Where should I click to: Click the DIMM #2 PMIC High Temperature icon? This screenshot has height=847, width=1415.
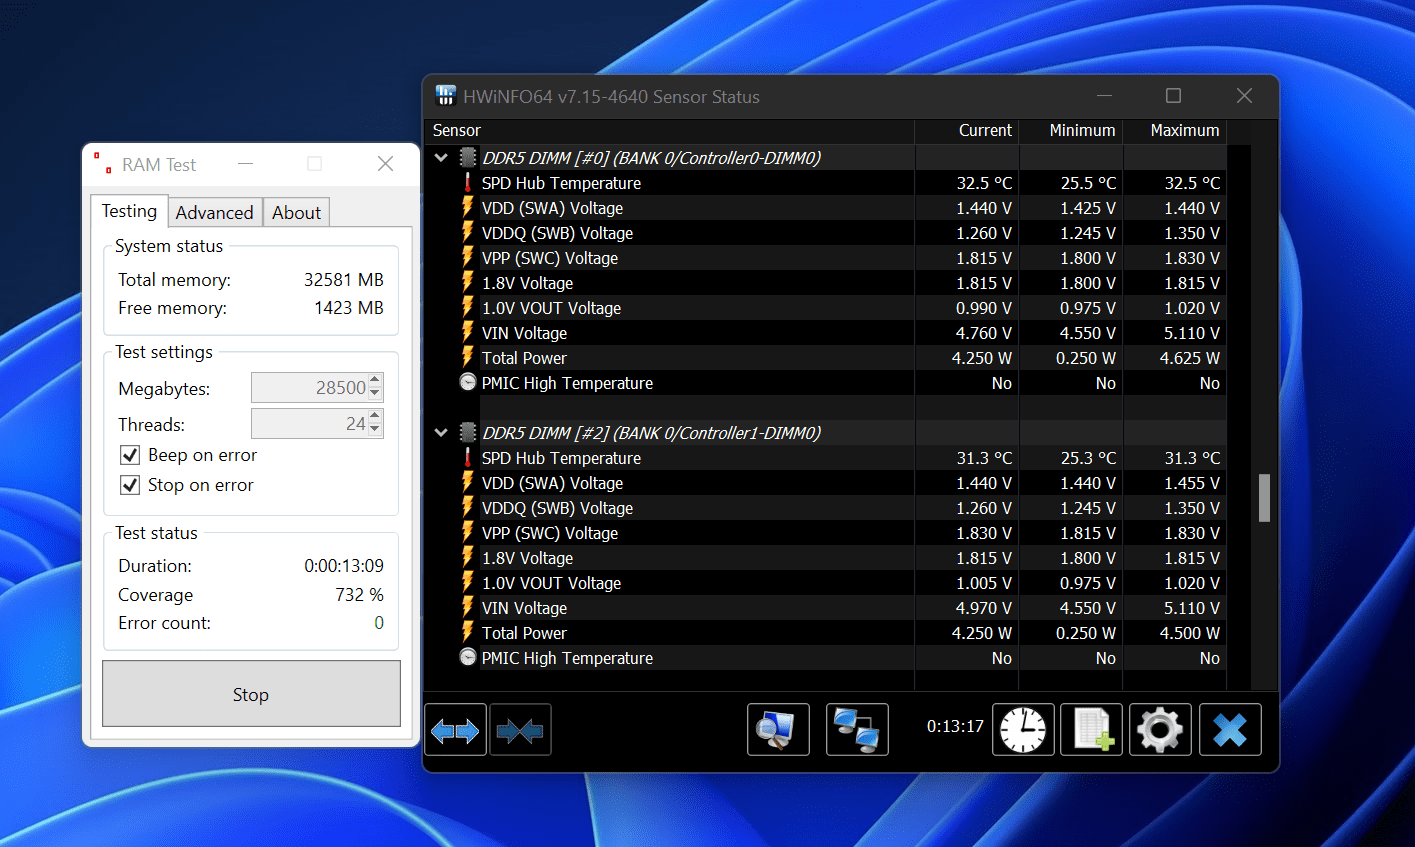[x=467, y=657]
